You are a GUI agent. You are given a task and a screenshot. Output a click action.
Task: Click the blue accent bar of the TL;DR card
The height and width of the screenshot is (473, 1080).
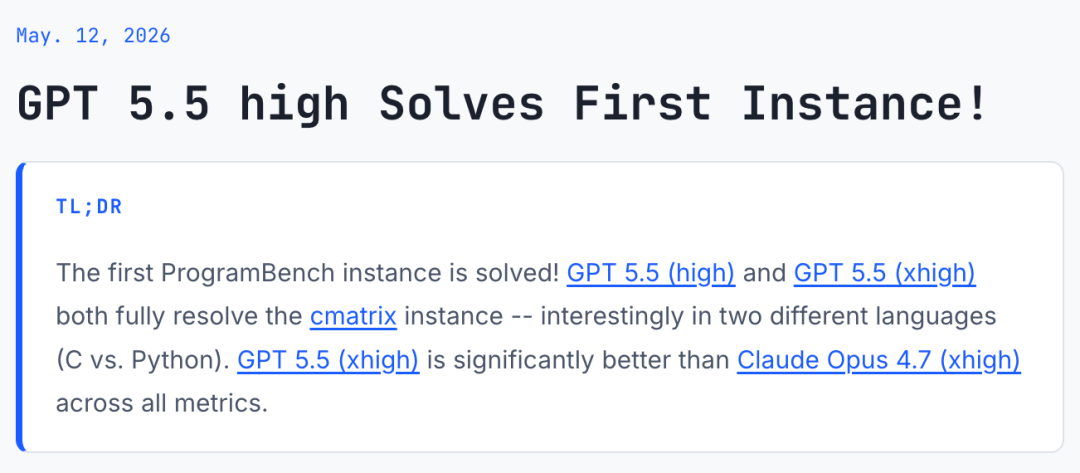tap(20, 307)
